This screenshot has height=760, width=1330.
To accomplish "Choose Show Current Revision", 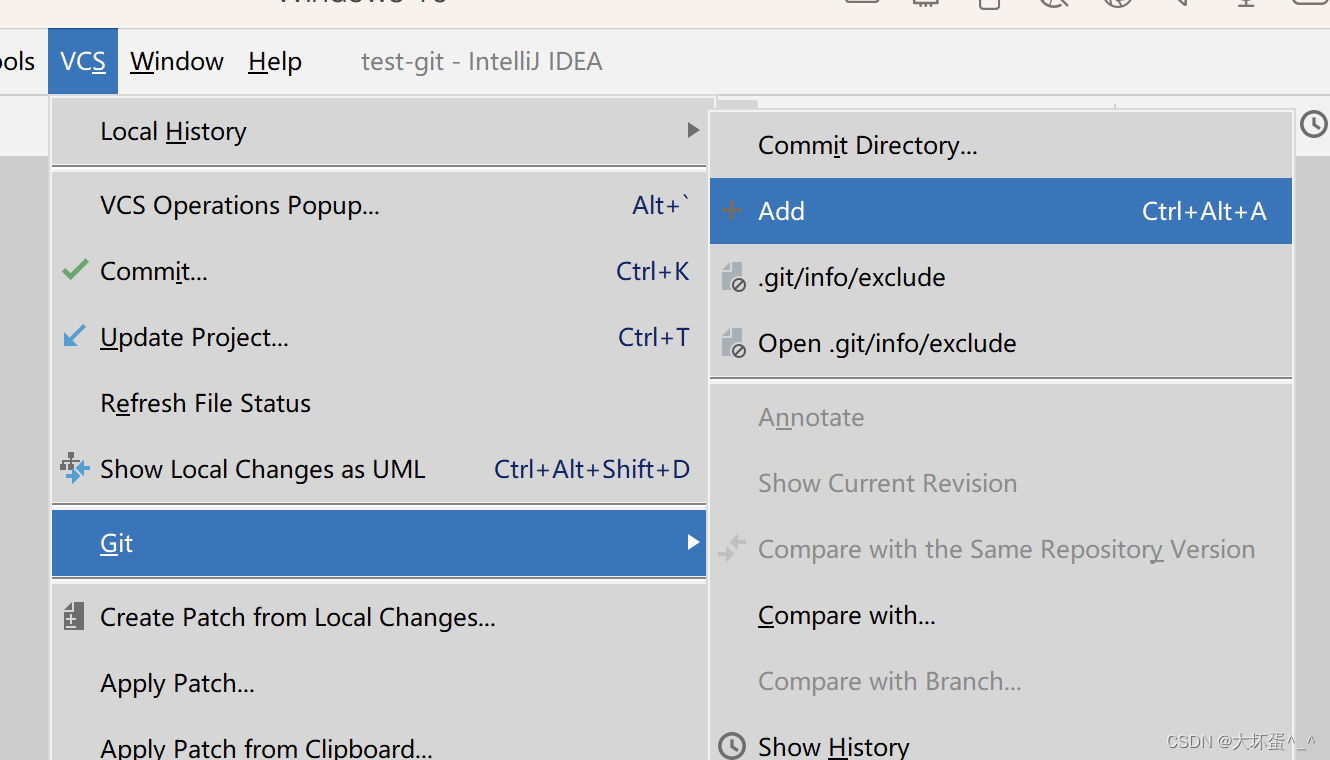I will 1001,484.
